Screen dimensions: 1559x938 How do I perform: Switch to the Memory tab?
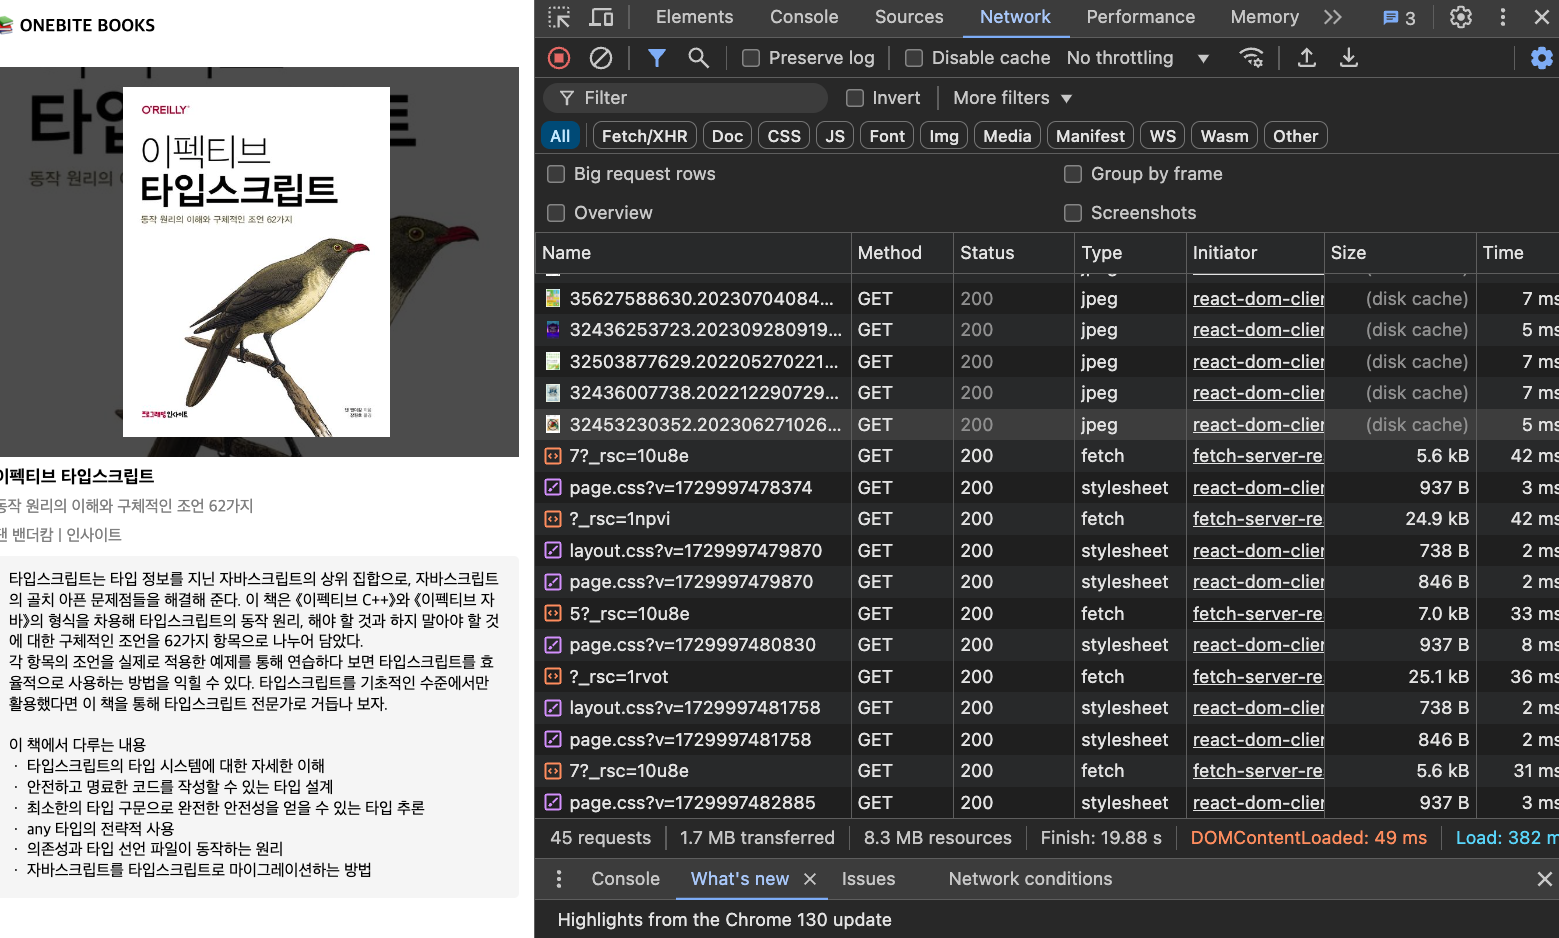(x=1264, y=17)
